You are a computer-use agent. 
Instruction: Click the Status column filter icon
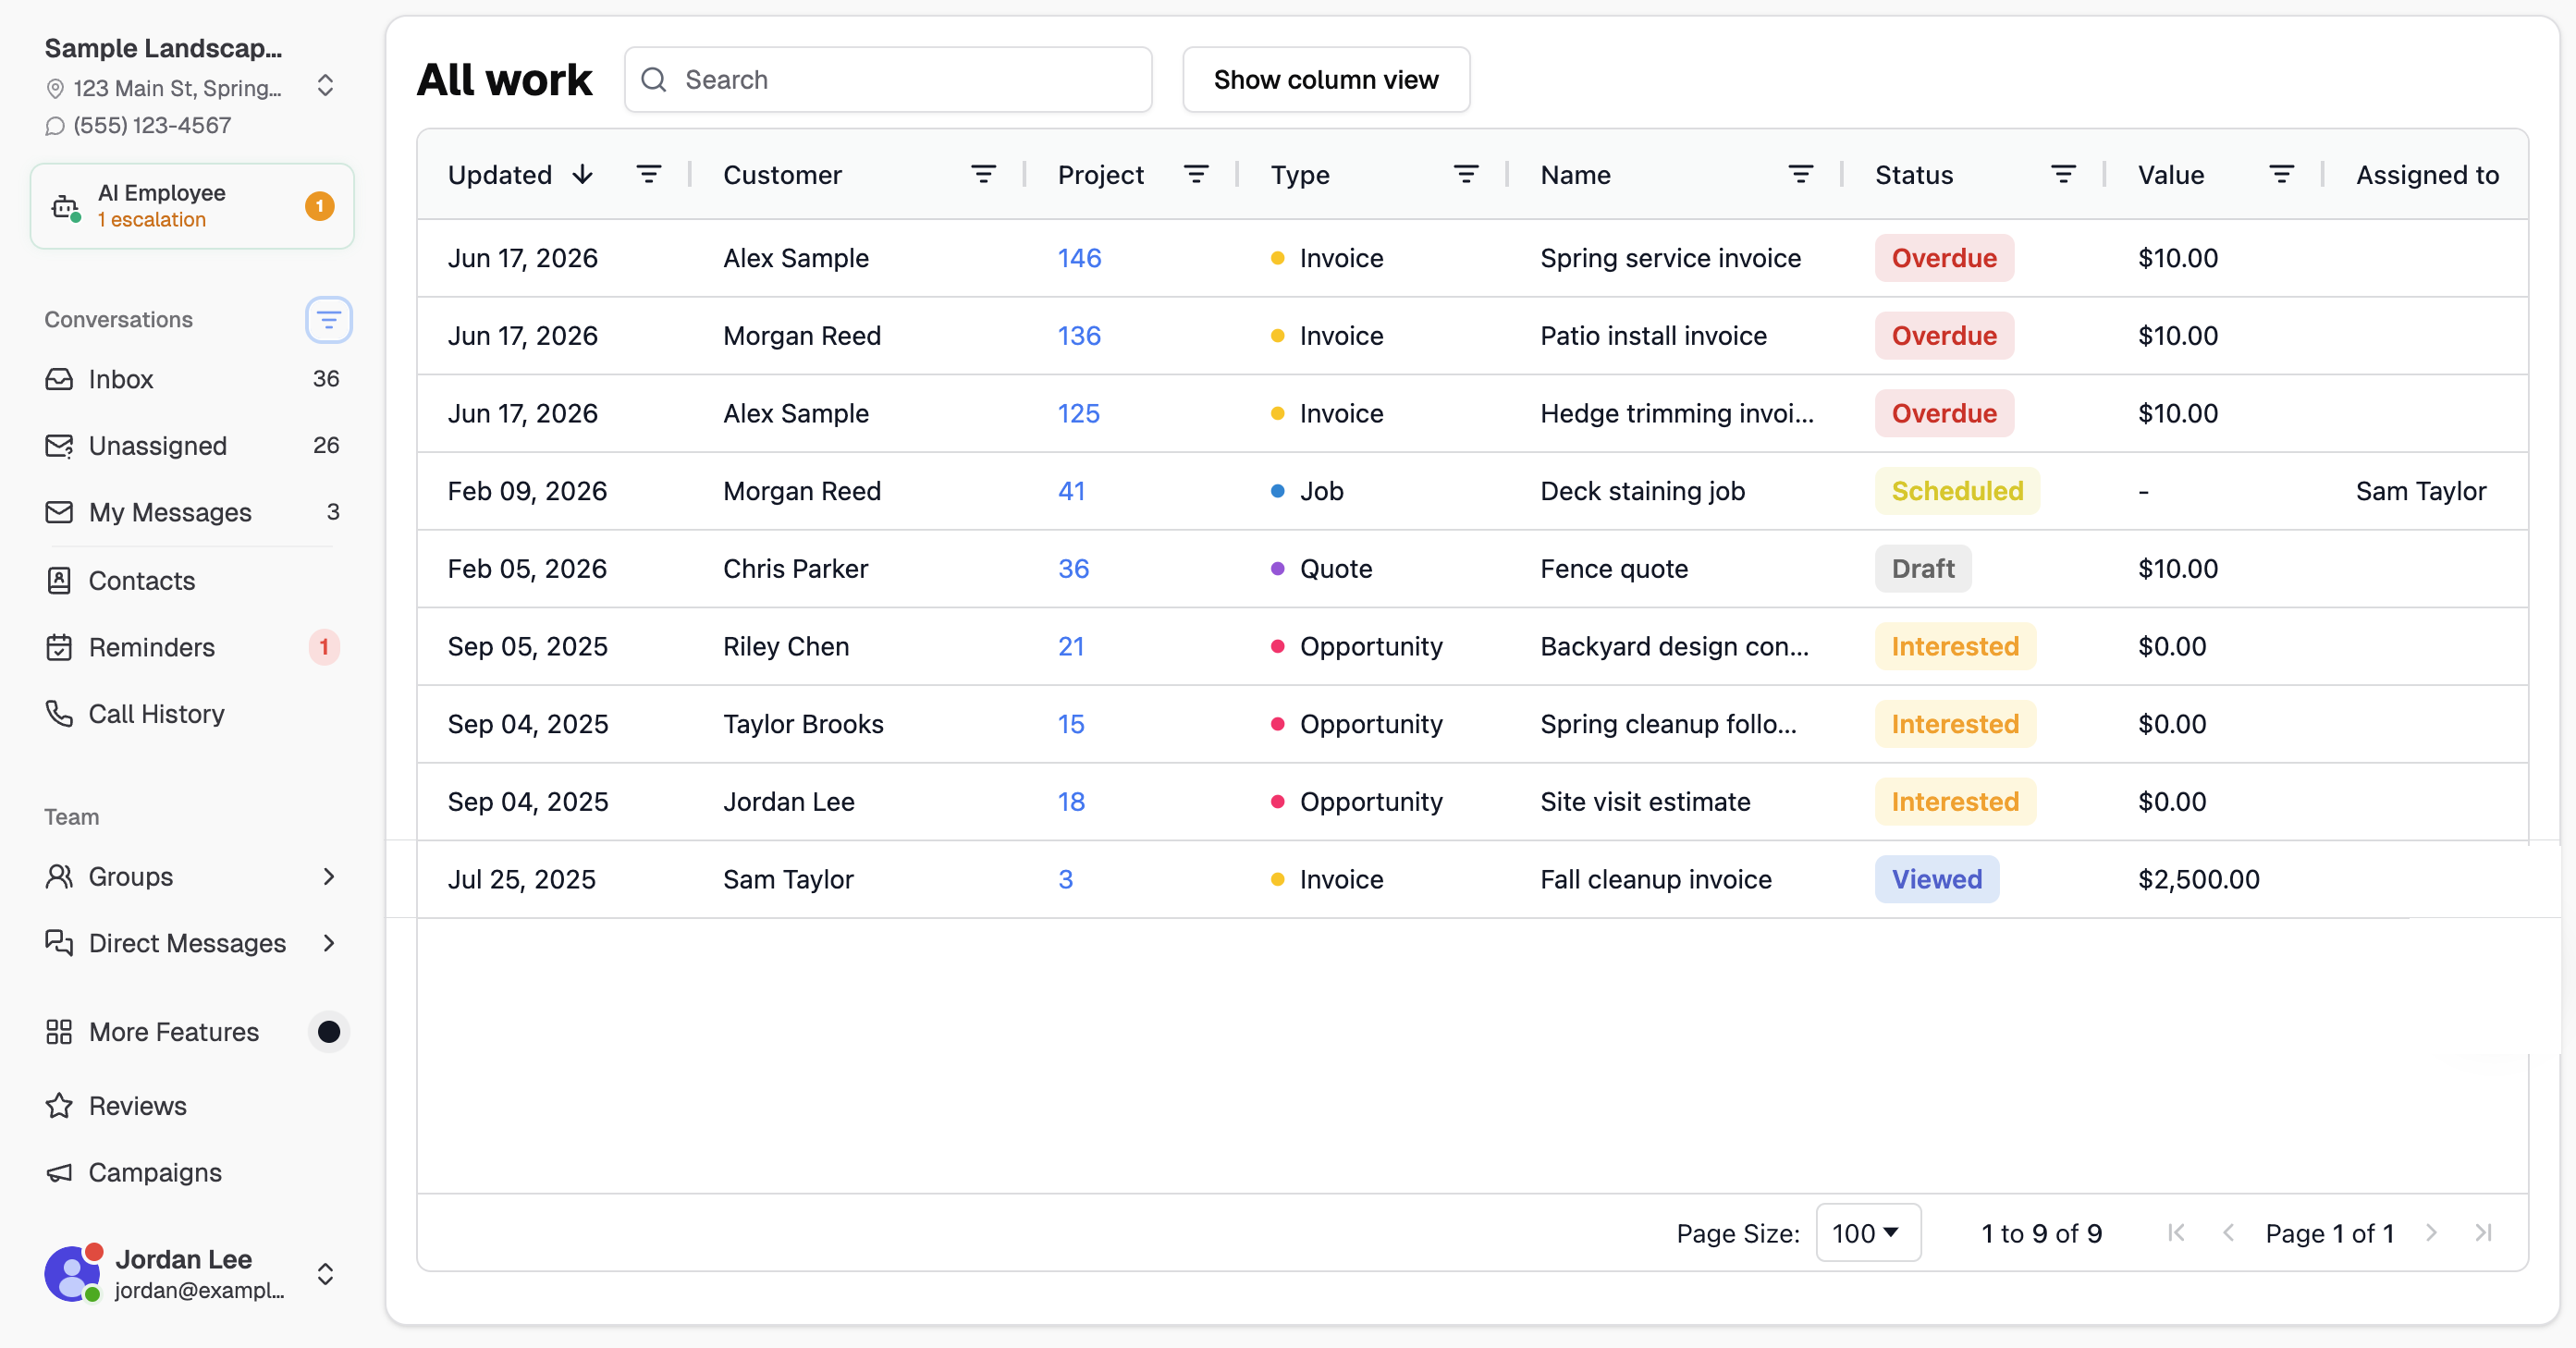click(x=2063, y=175)
